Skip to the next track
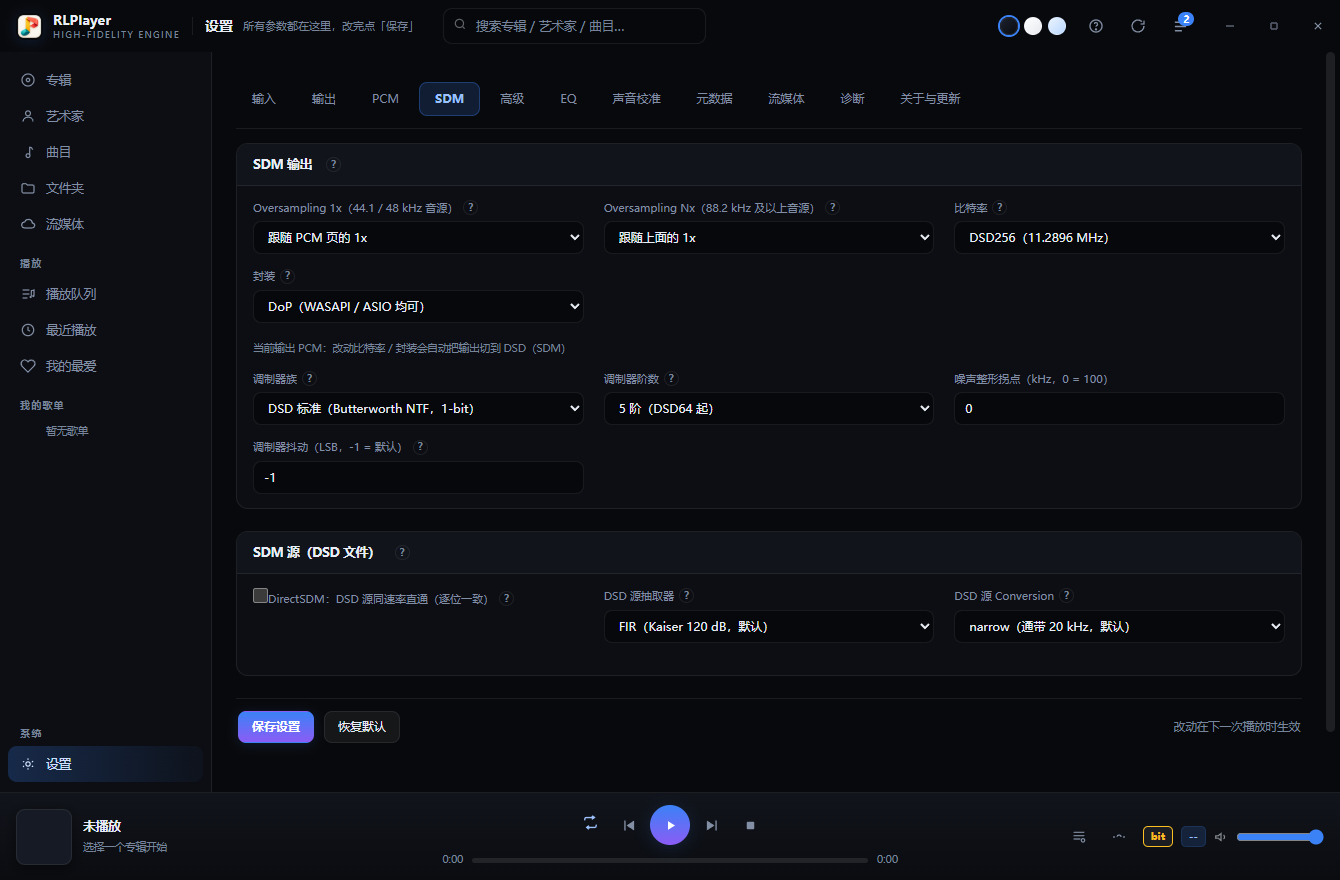The image size is (1340, 880). [712, 825]
